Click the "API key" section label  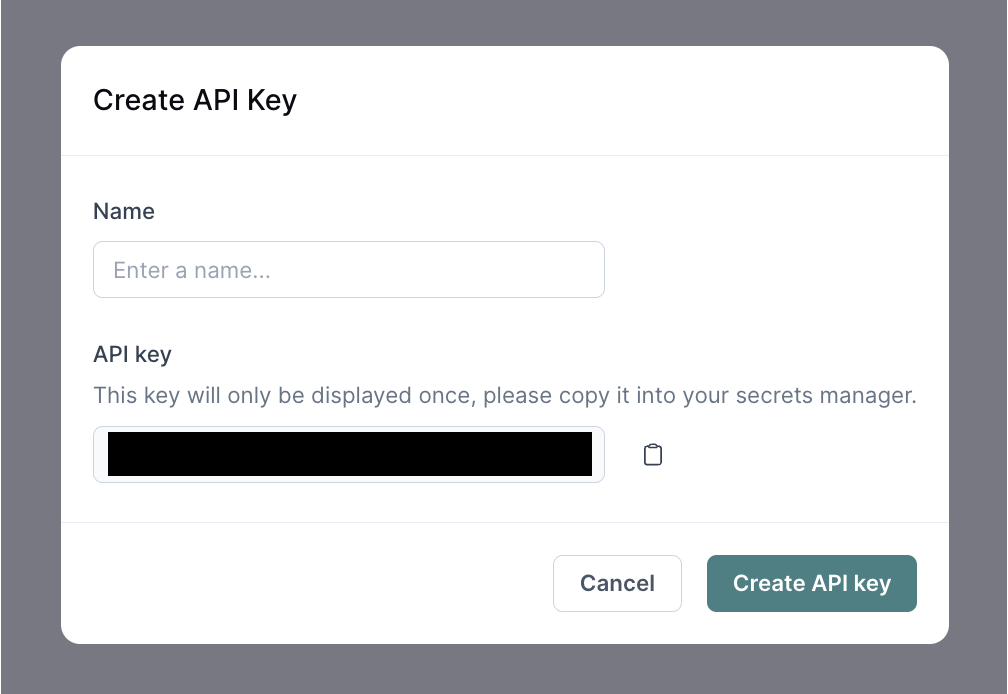132,354
